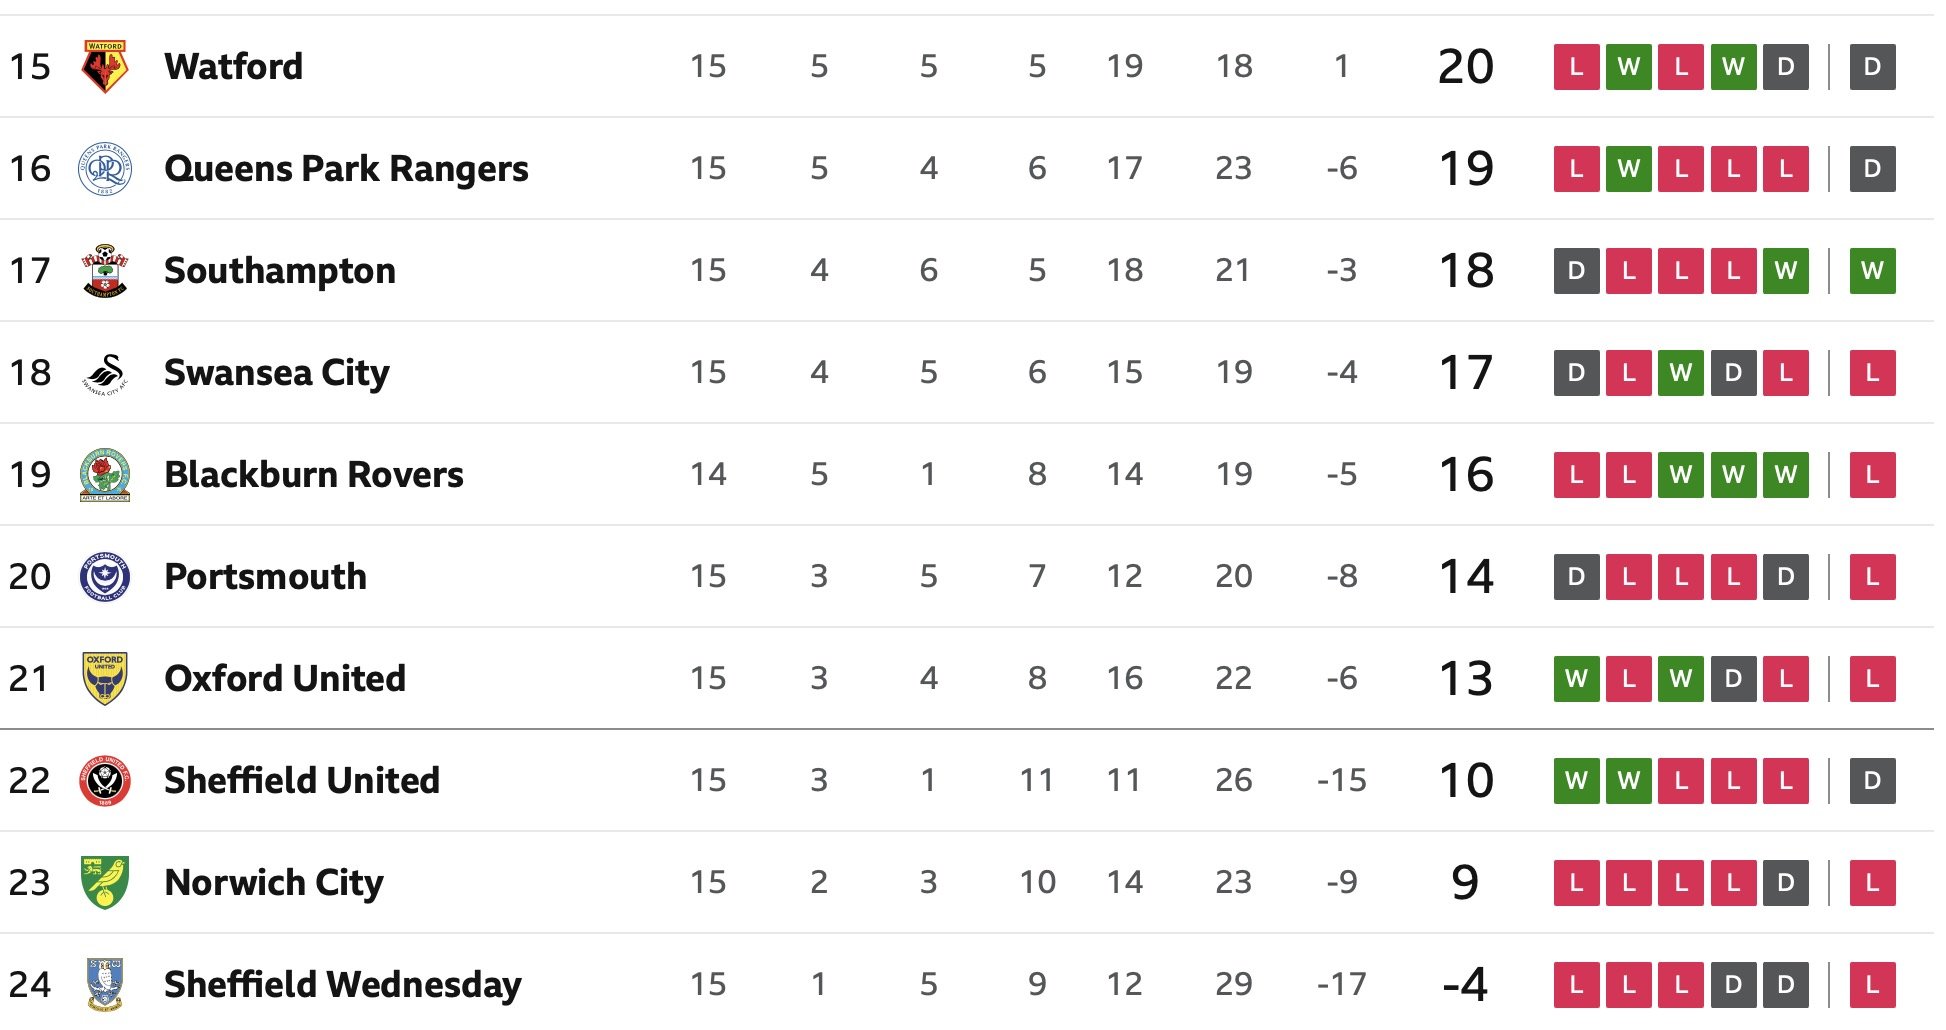The height and width of the screenshot is (1030, 1946).
Task: Click Portsmouth's points total of 14
Action: point(1465,577)
